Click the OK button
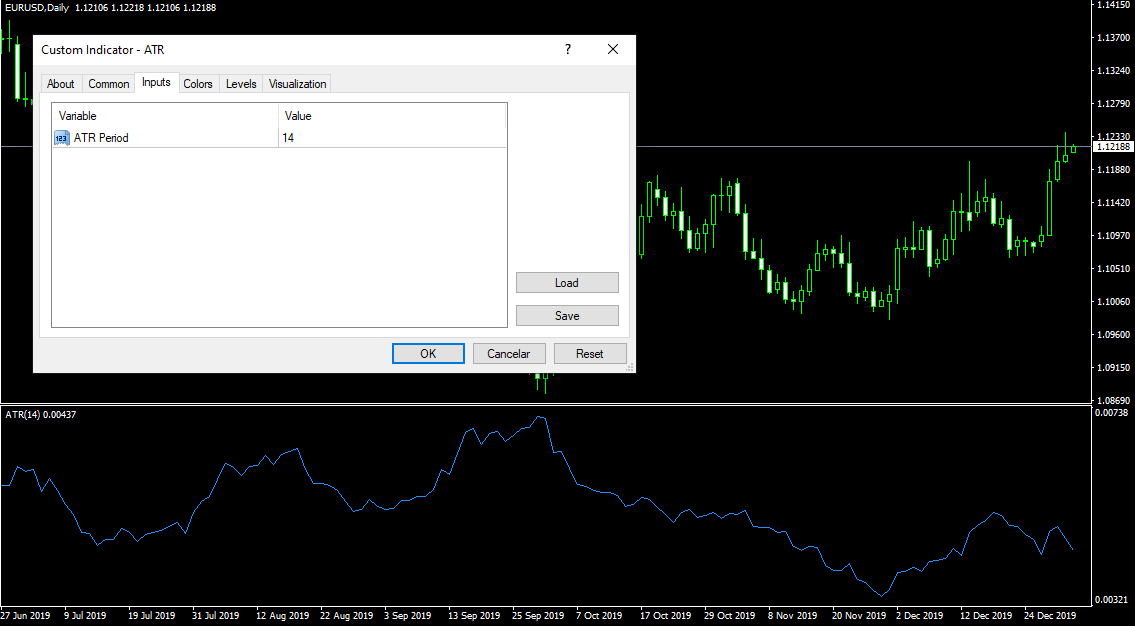Viewport: 1135px width, 626px height. tap(428, 354)
